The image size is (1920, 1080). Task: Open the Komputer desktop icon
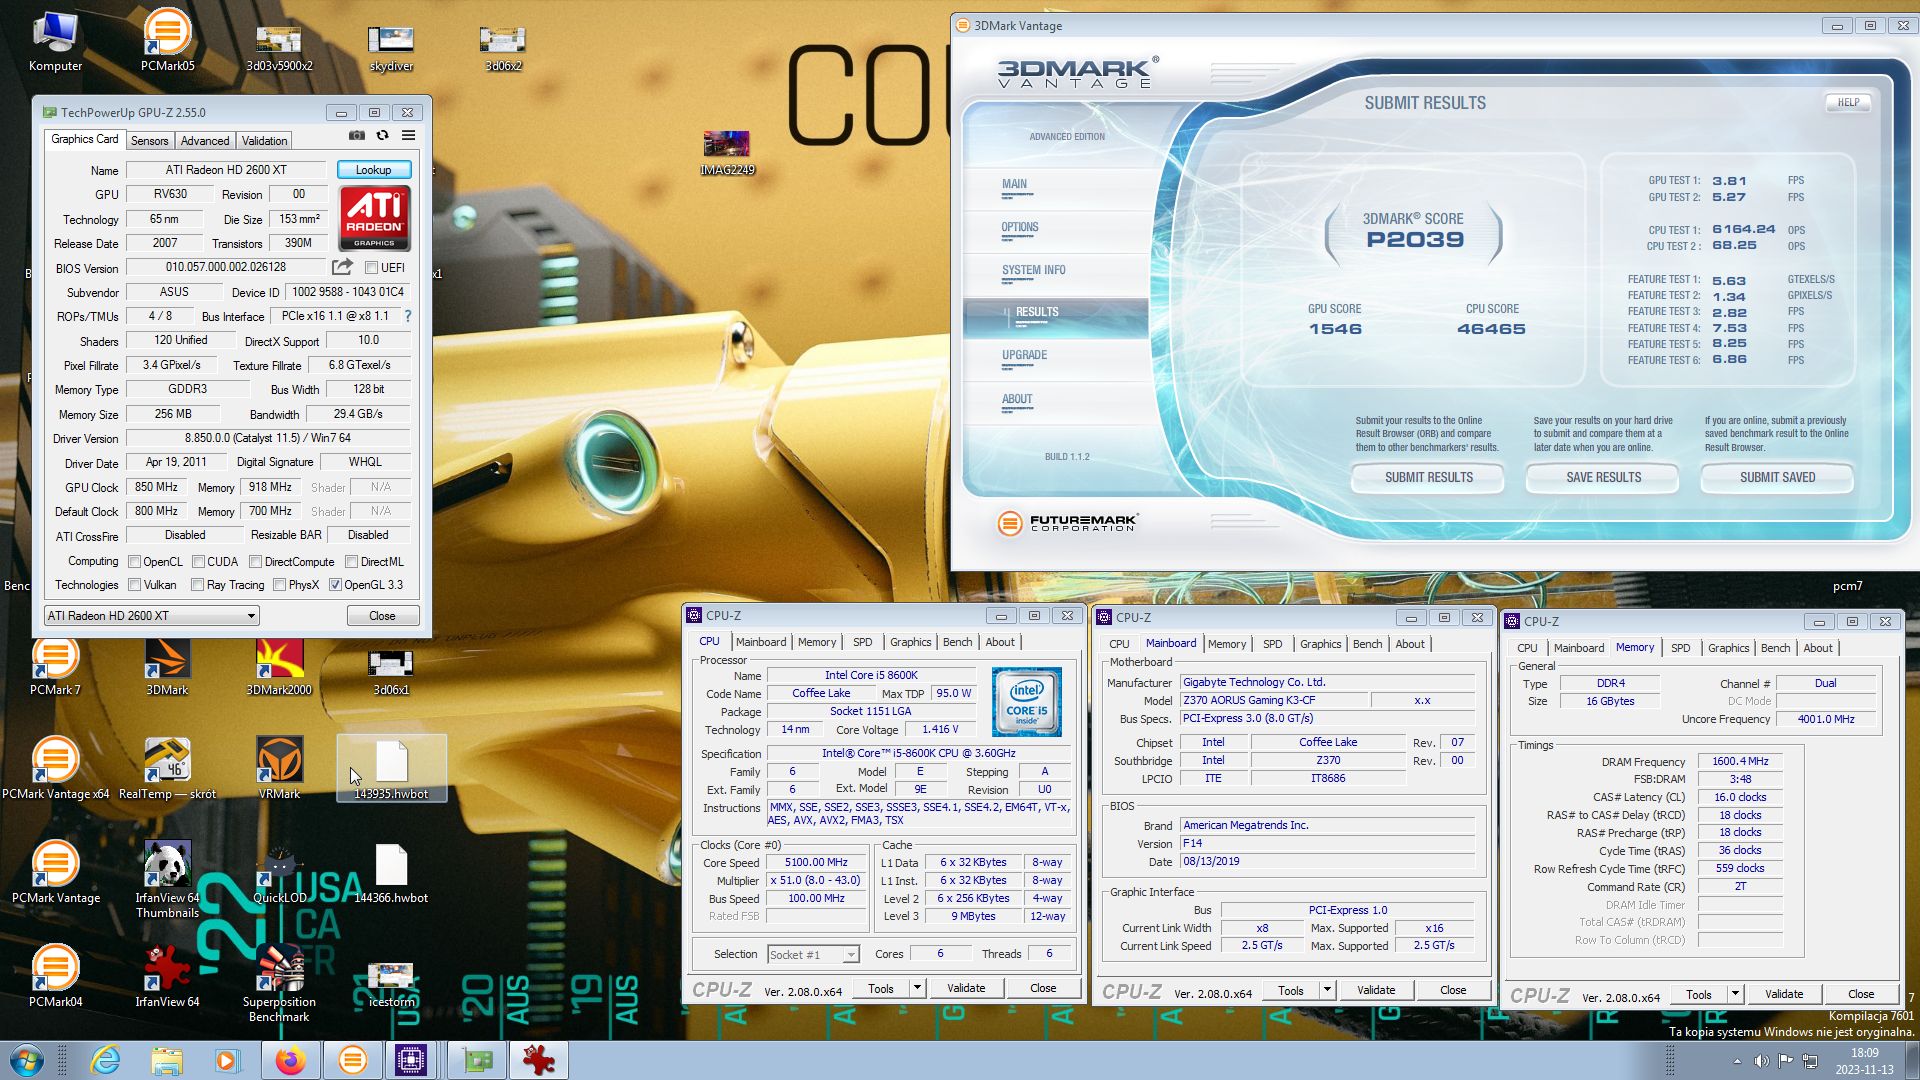[x=55, y=41]
